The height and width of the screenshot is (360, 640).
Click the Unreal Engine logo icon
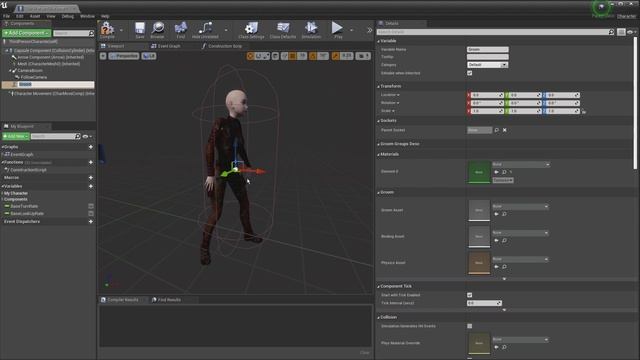click(x=4, y=5)
